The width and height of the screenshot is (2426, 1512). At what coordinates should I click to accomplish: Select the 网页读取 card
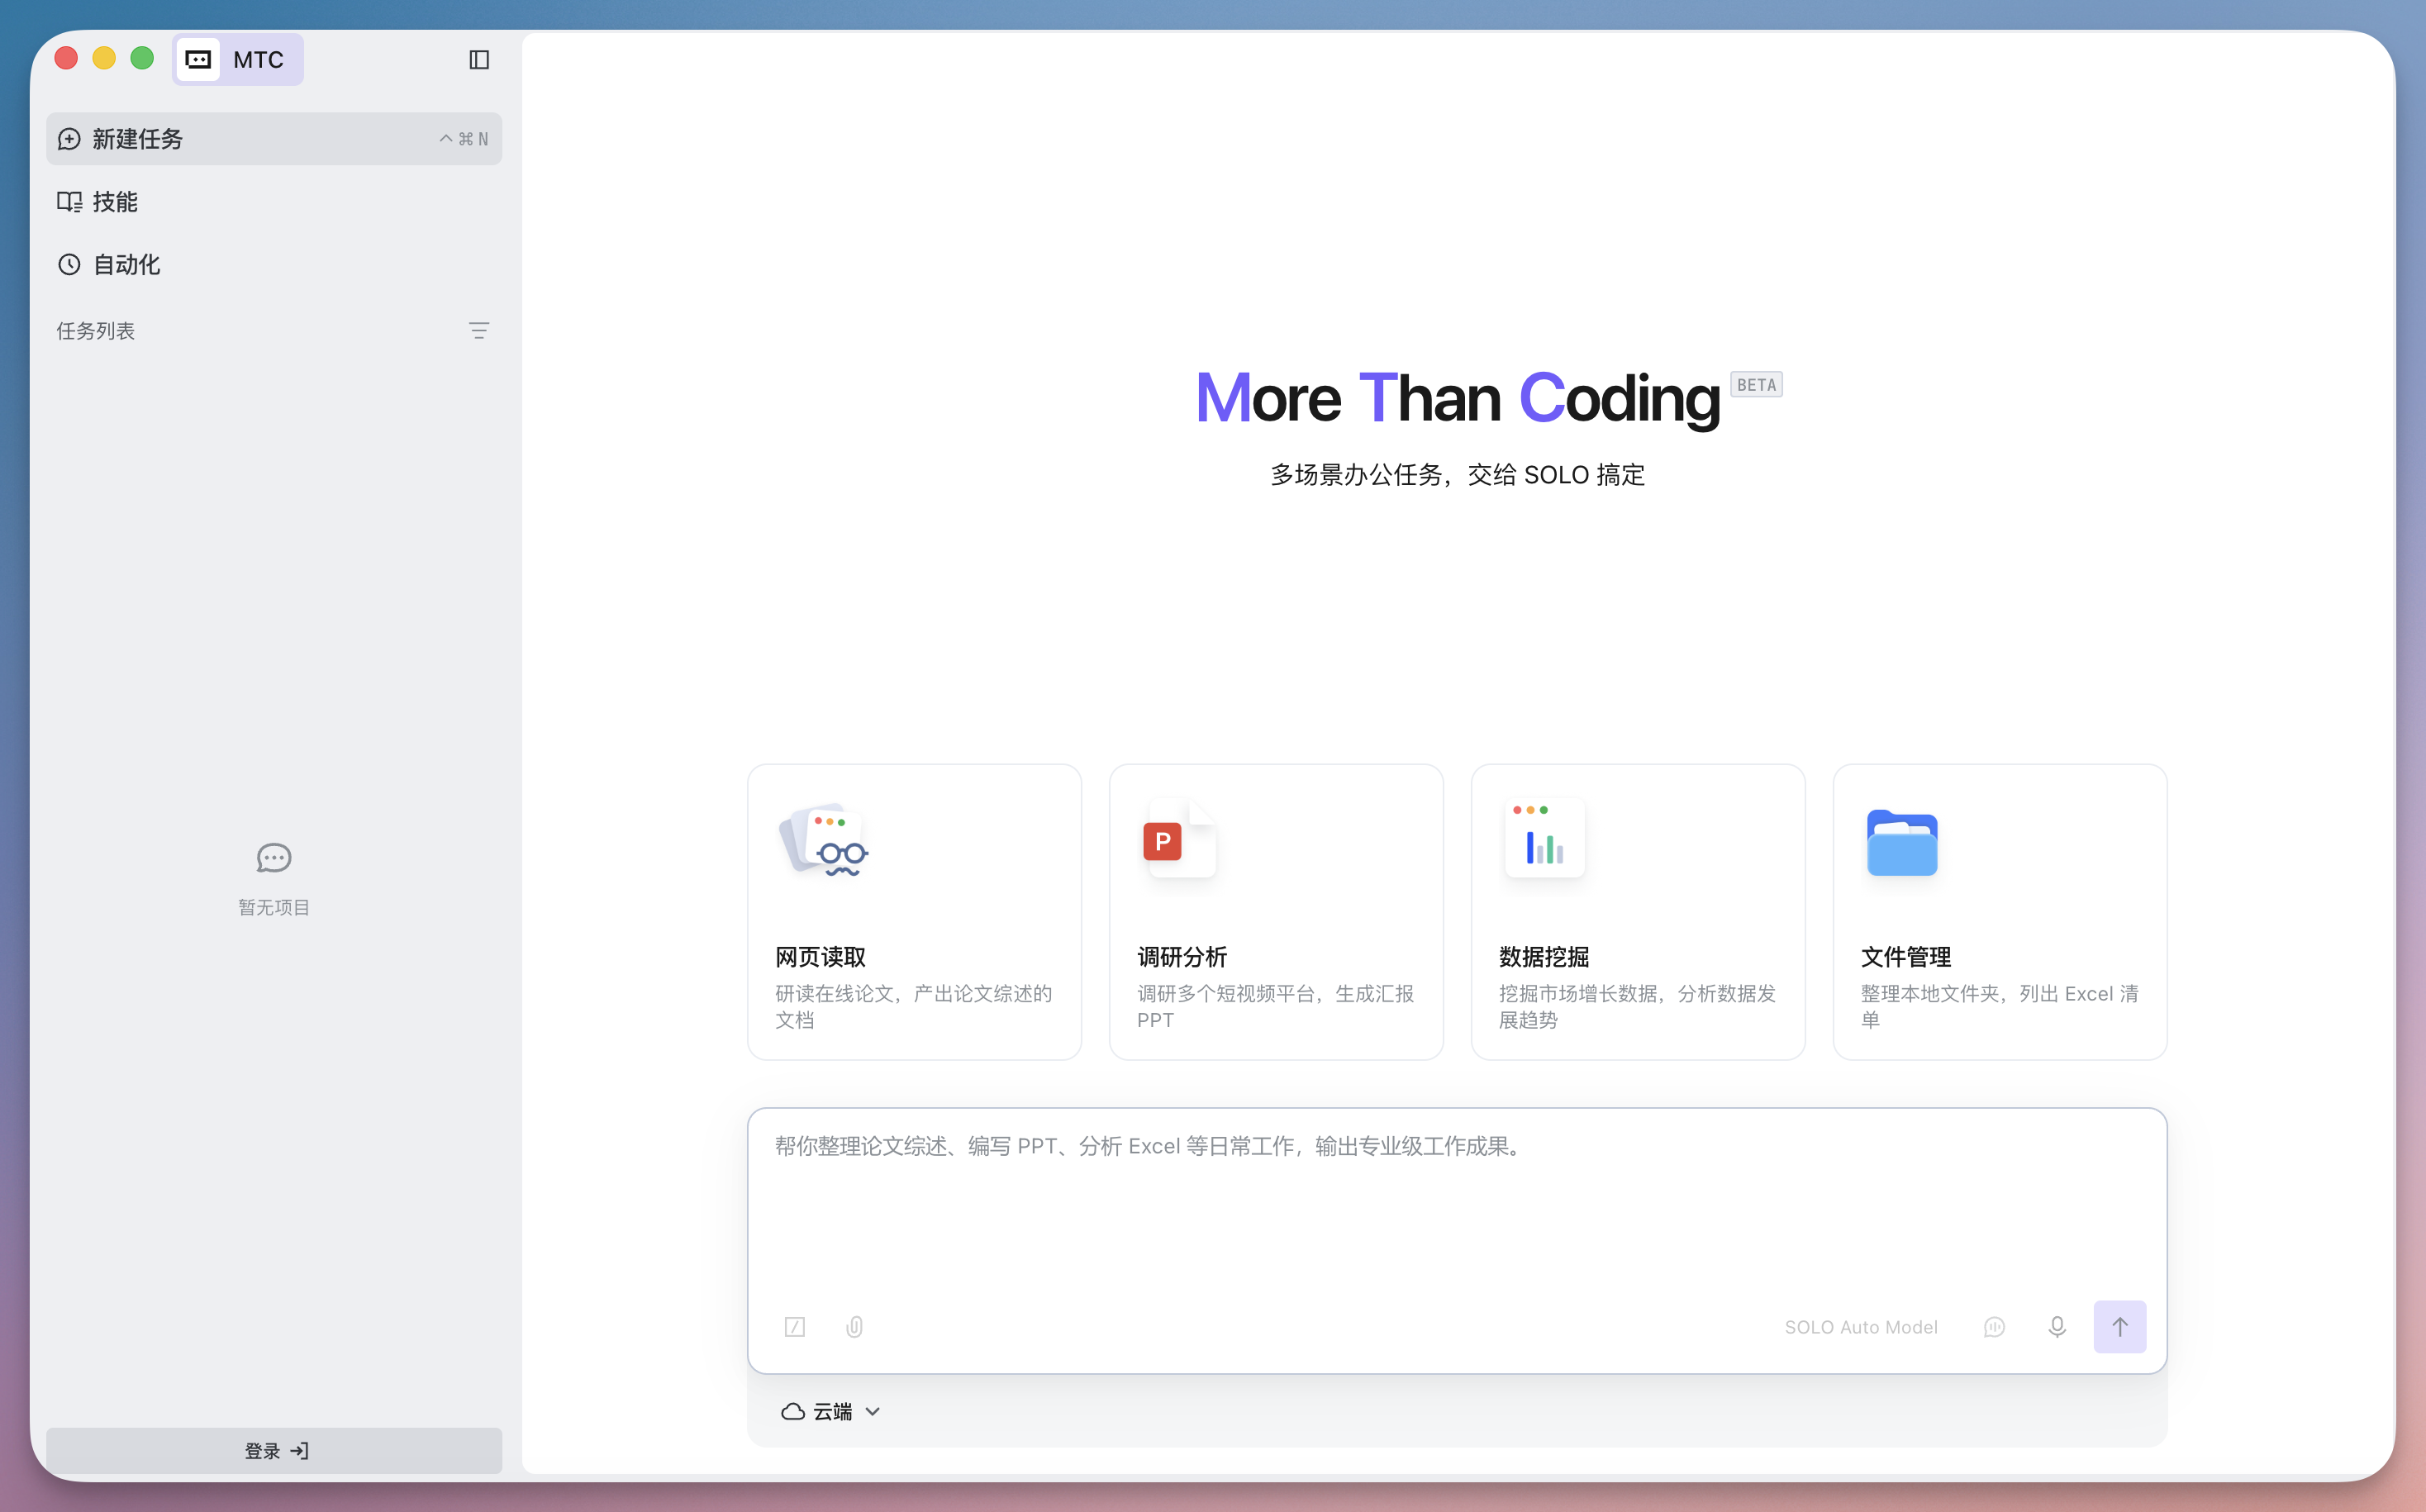click(914, 912)
